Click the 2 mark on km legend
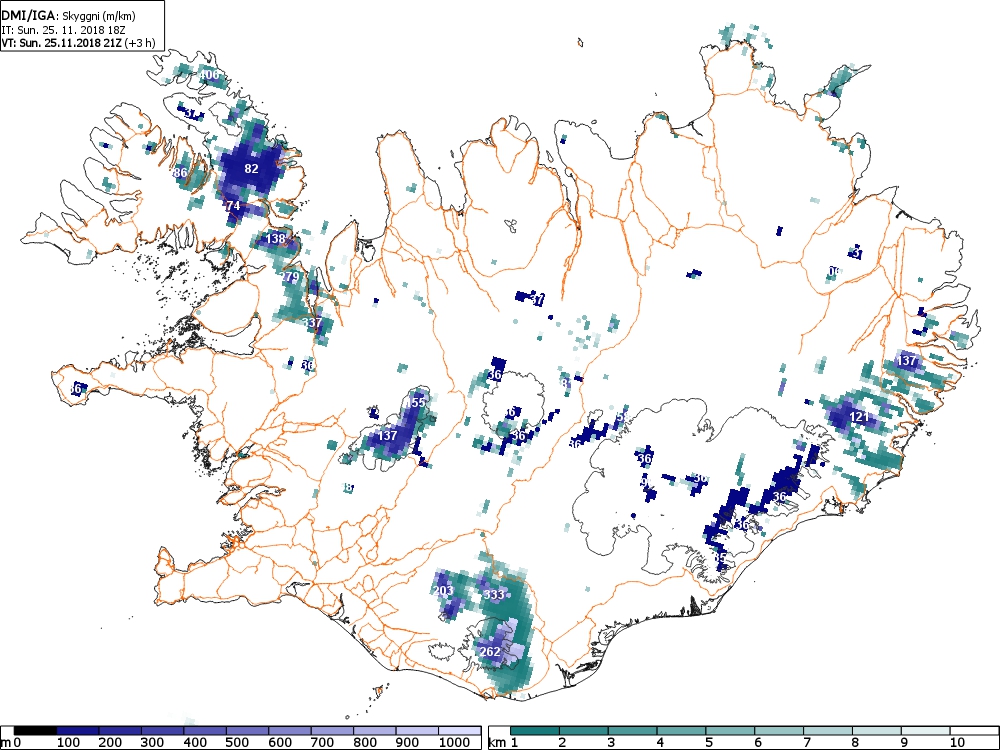The image size is (1000, 750). 562,742
